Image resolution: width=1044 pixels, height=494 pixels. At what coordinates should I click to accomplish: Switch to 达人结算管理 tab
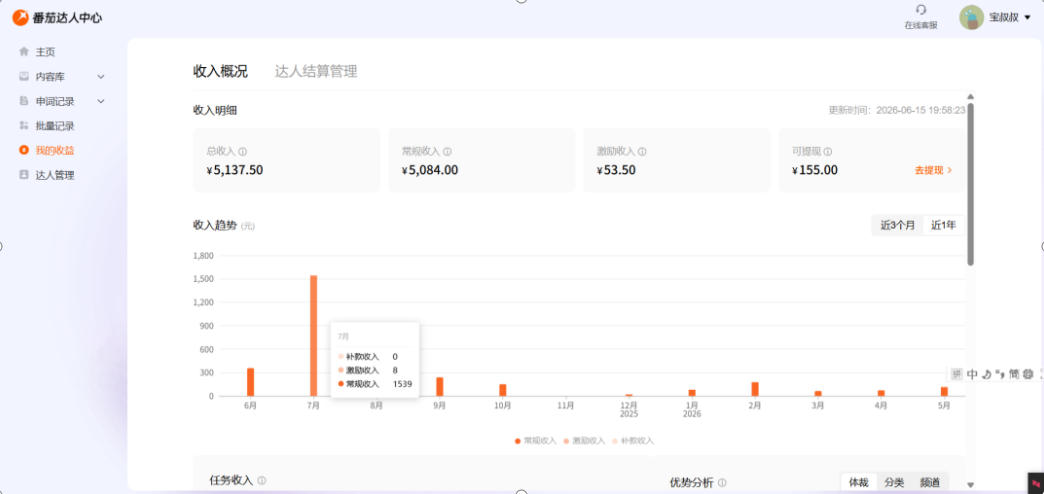316,71
